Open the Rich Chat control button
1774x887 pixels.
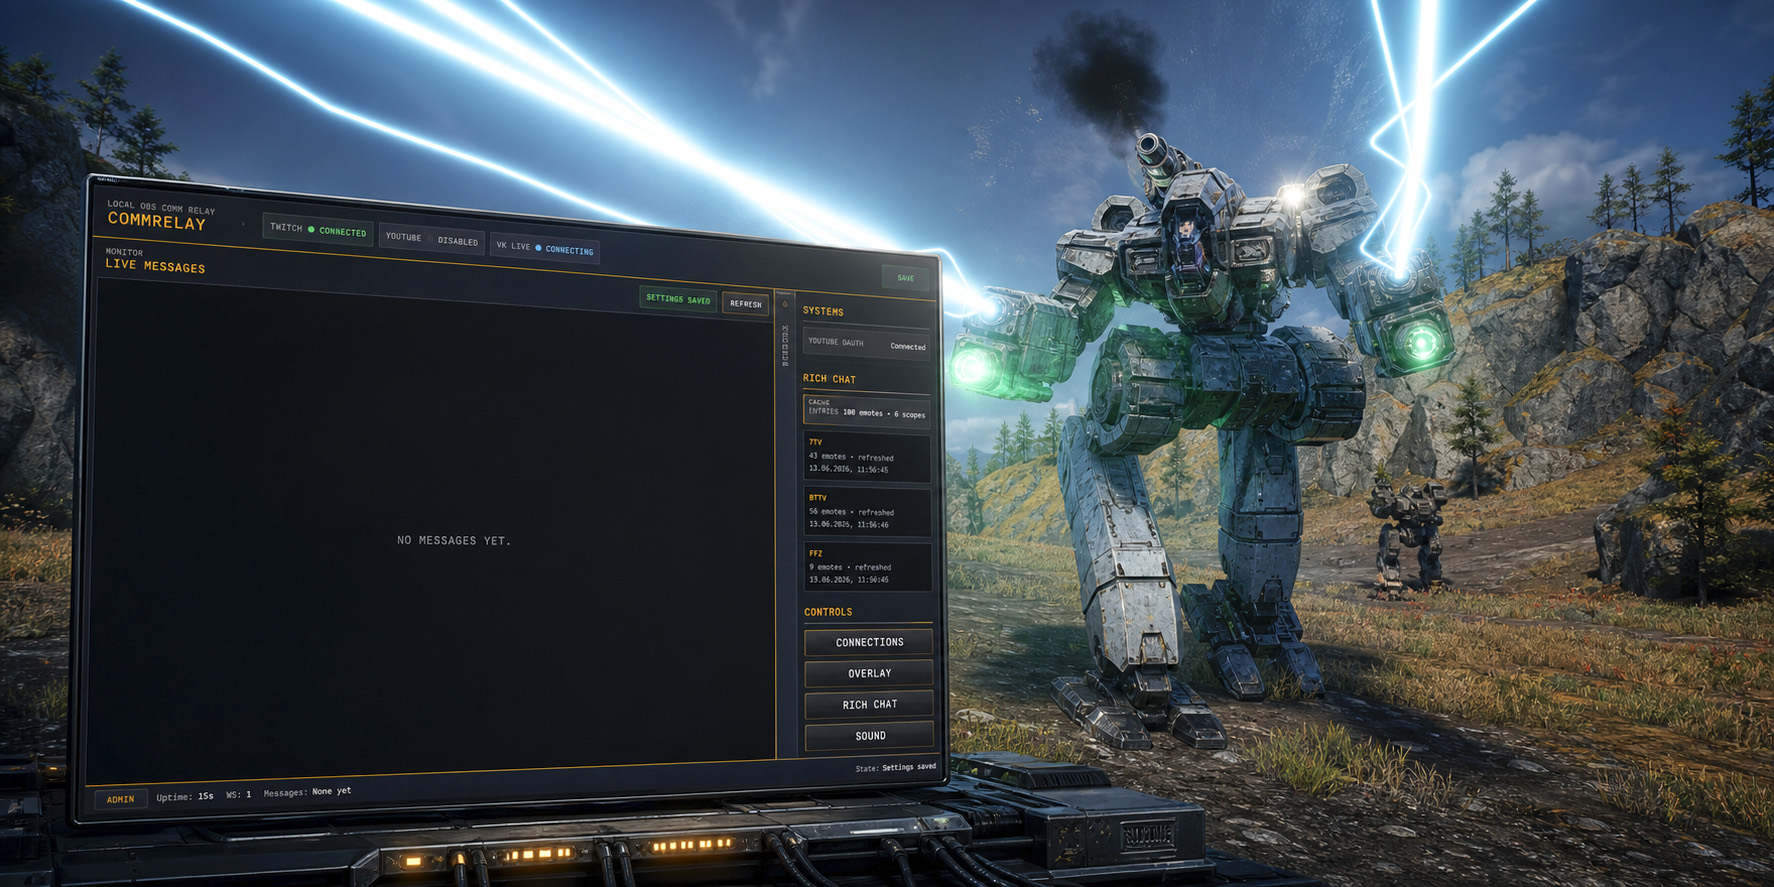click(x=869, y=704)
